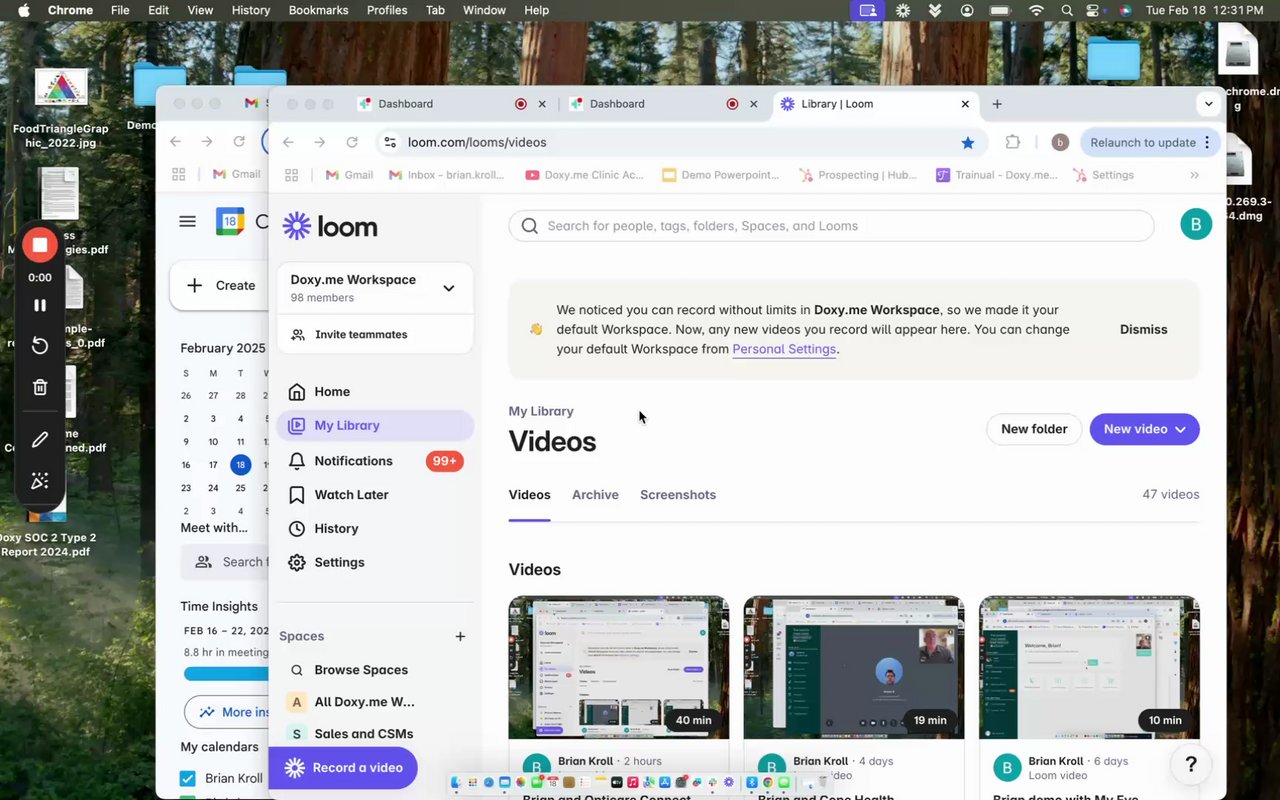Open the Bookmarks menu in the menu bar
Screen dimensions: 1280x800
click(318, 10)
